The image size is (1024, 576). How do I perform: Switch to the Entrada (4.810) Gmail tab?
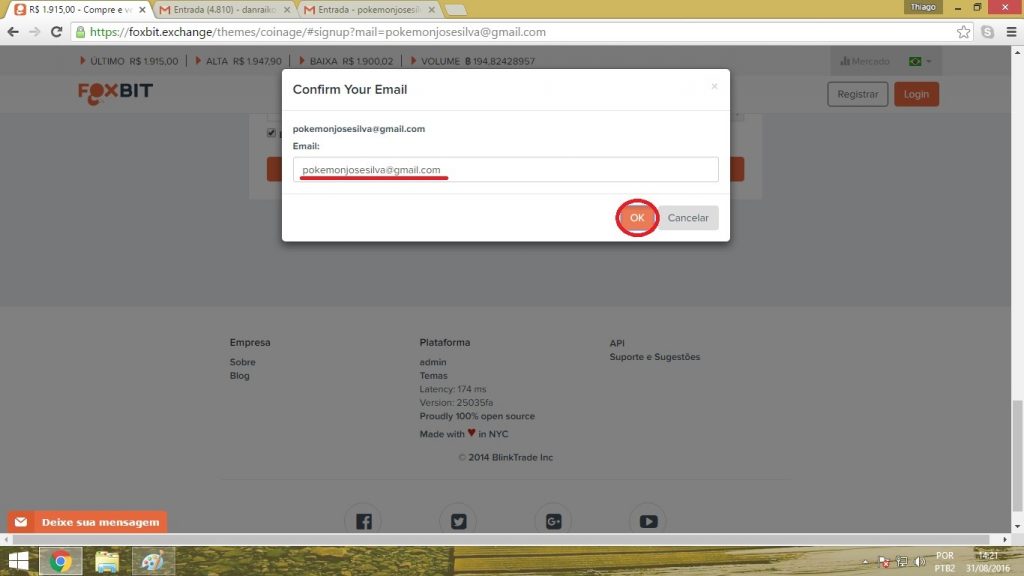(223, 9)
